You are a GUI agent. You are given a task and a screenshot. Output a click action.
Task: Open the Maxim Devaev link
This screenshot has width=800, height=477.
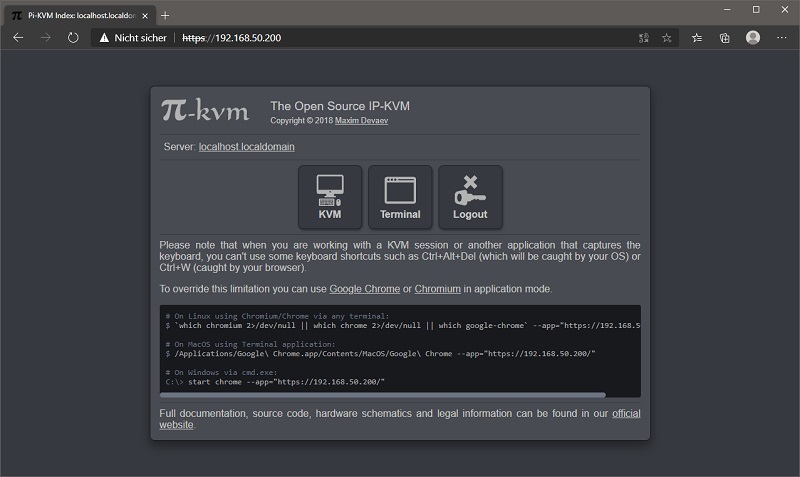click(x=361, y=120)
